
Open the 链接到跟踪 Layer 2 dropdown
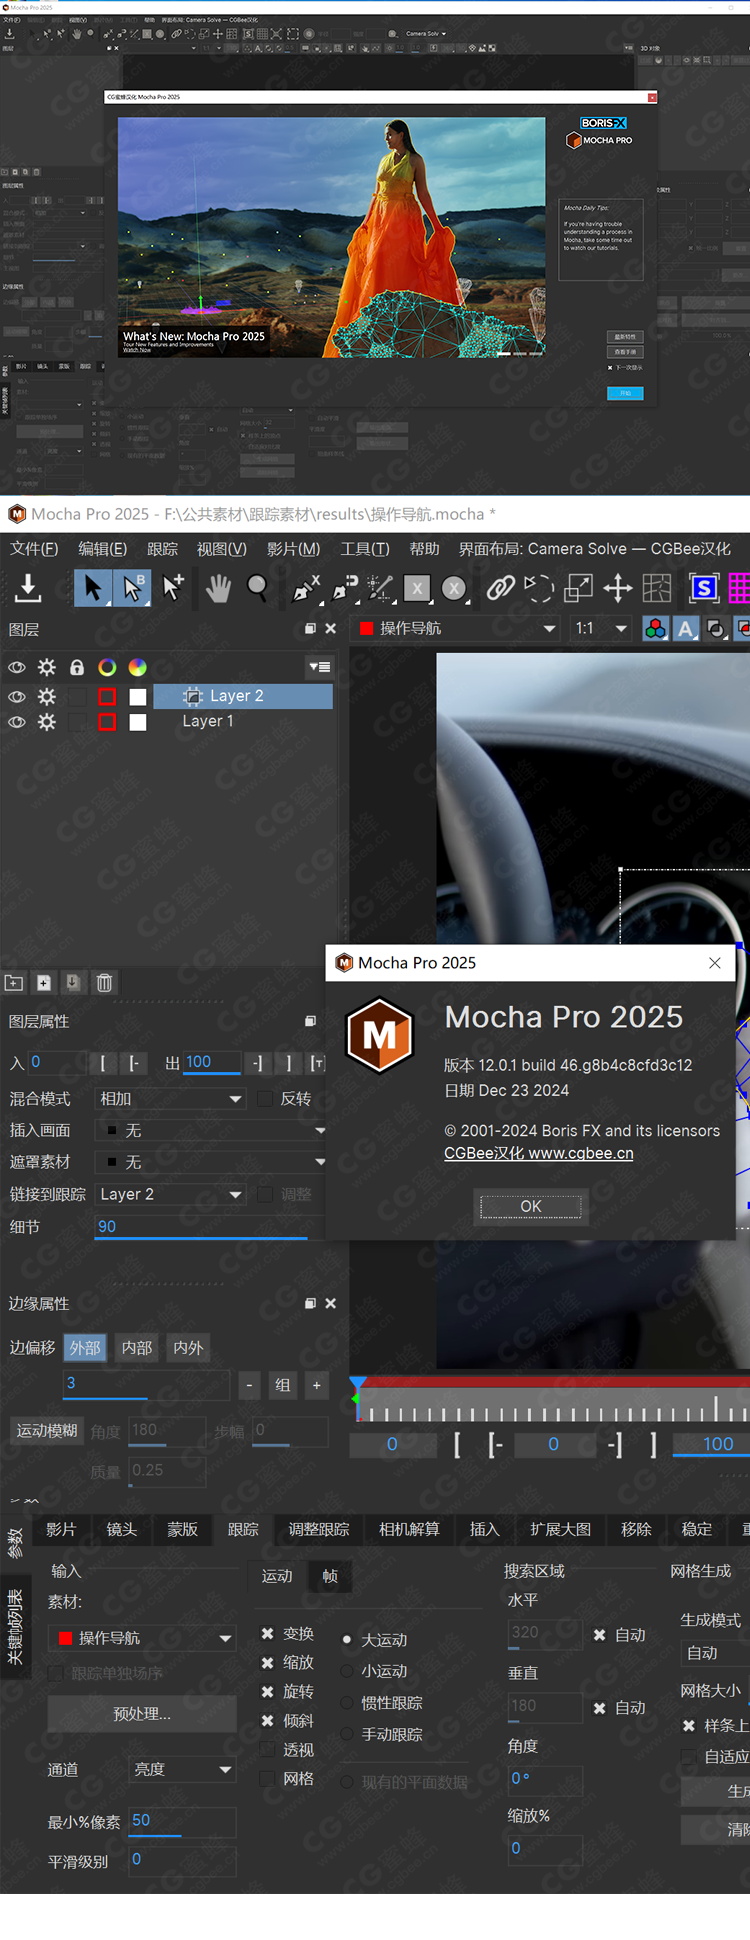pos(170,1194)
